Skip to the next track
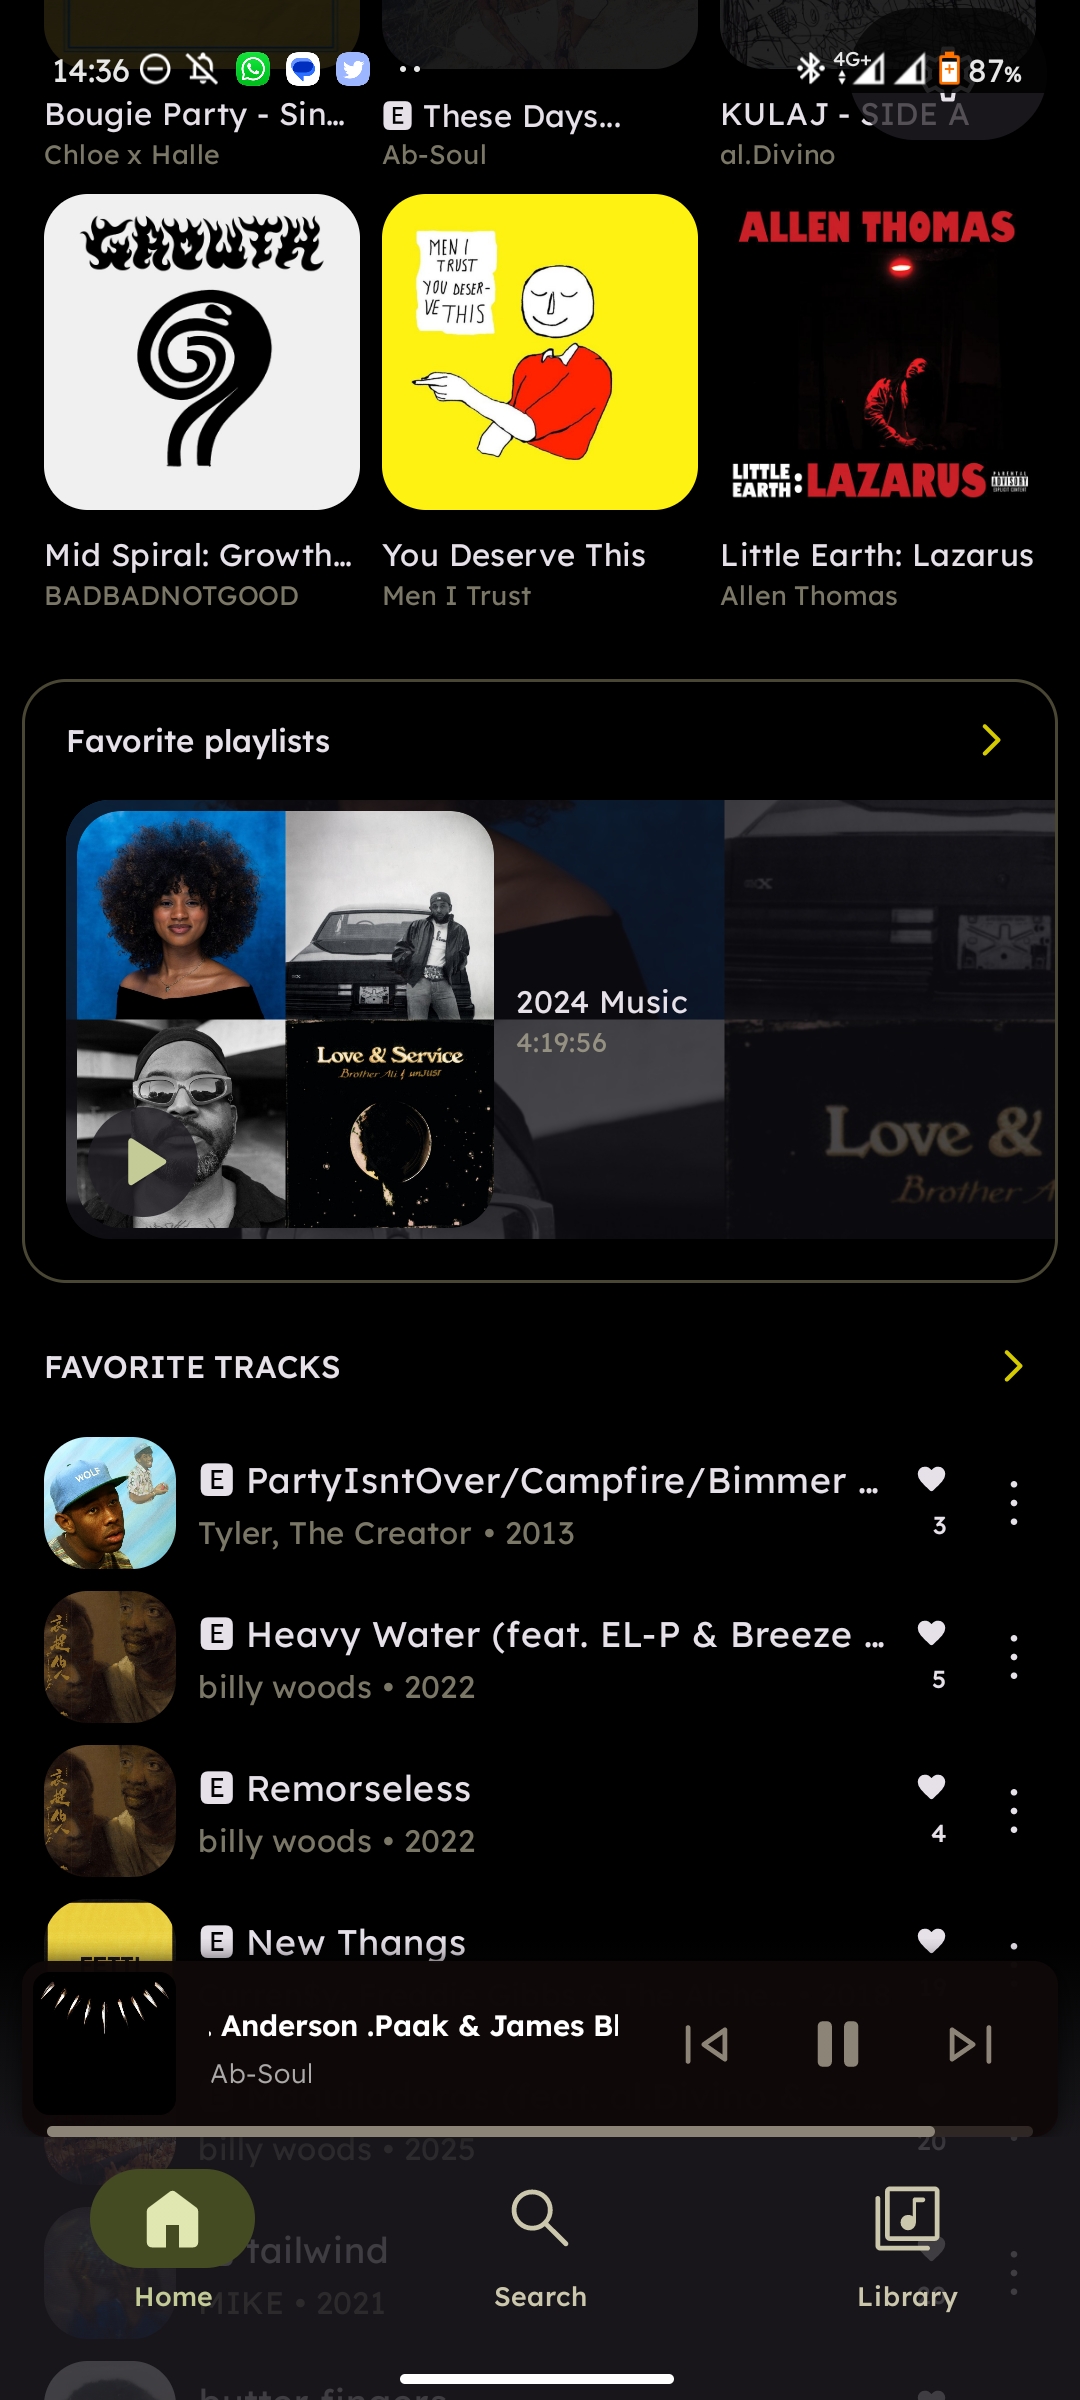Viewport: 1080px width, 2400px height. click(x=970, y=2044)
